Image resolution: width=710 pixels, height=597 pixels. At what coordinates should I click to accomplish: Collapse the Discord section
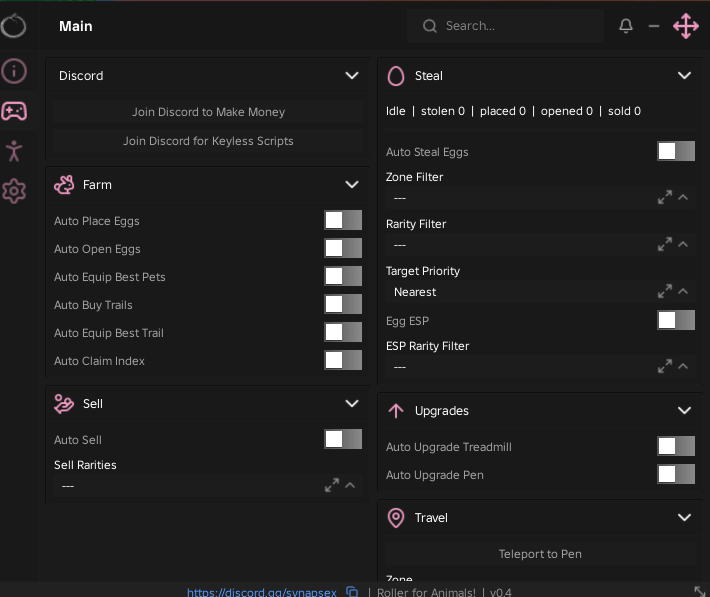tap(352, 76)
